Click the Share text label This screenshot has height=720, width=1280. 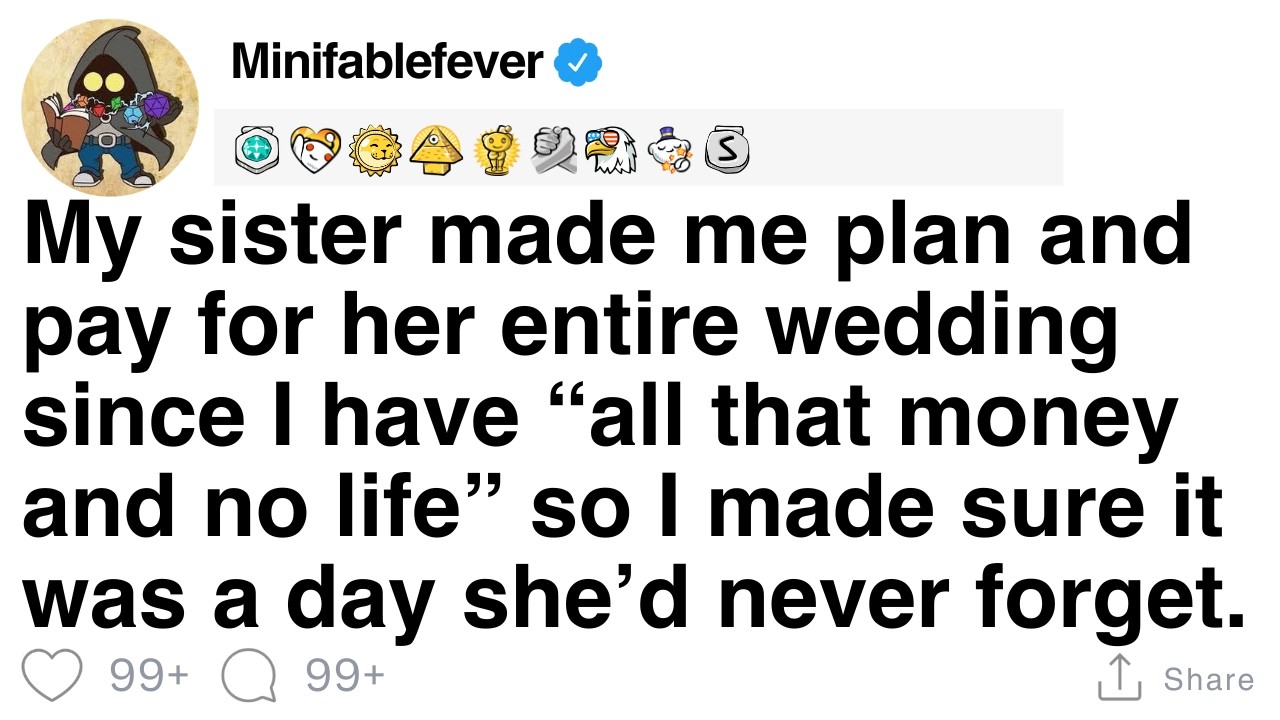click(x=1208, y=679)
